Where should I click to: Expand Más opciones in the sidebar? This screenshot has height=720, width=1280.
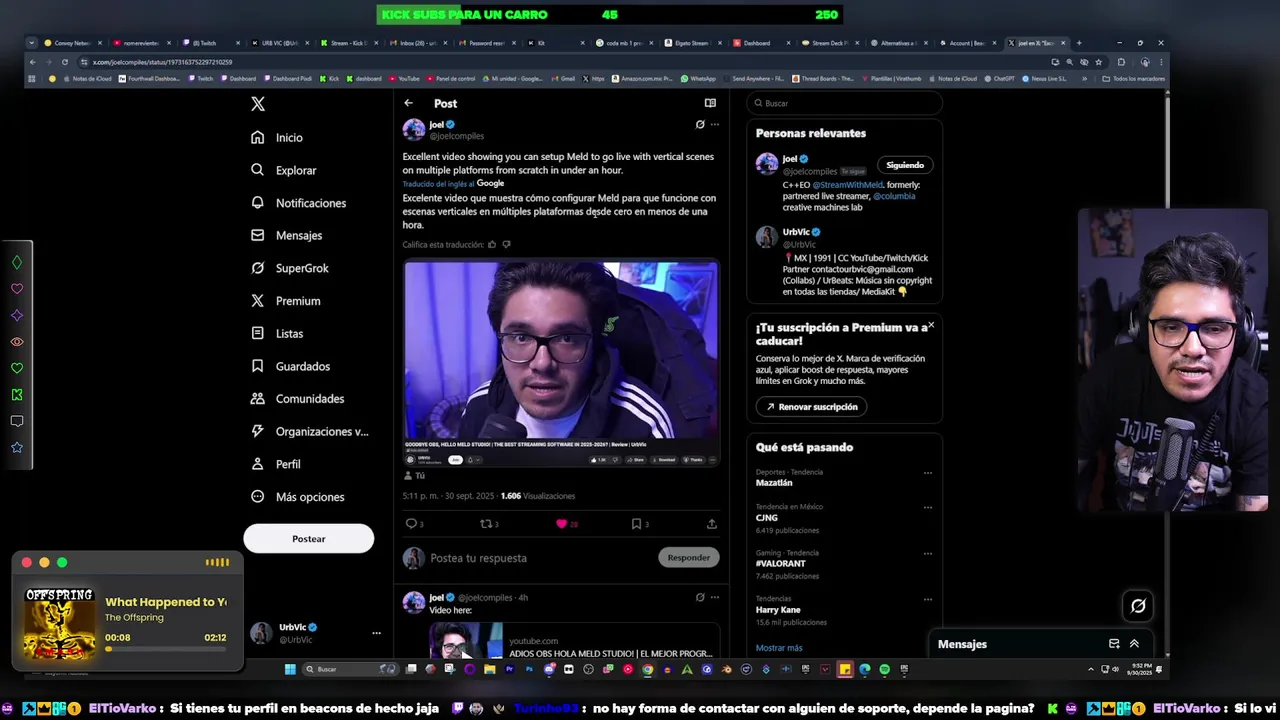[298, 497]
